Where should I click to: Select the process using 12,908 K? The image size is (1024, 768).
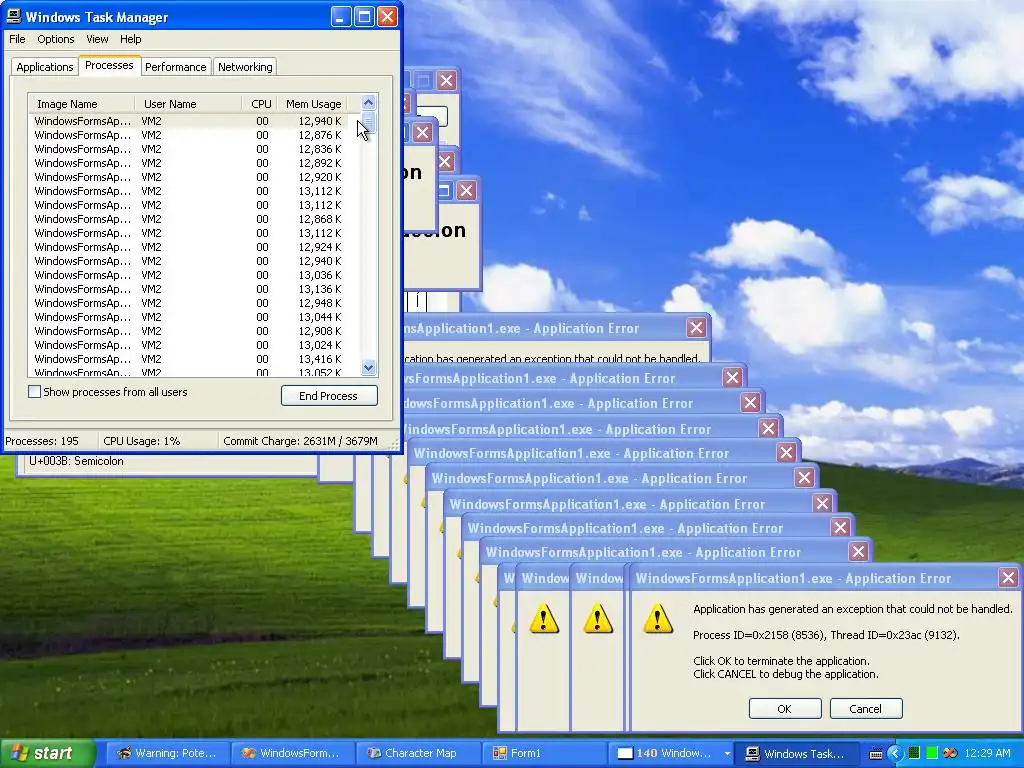pos(193,331)
